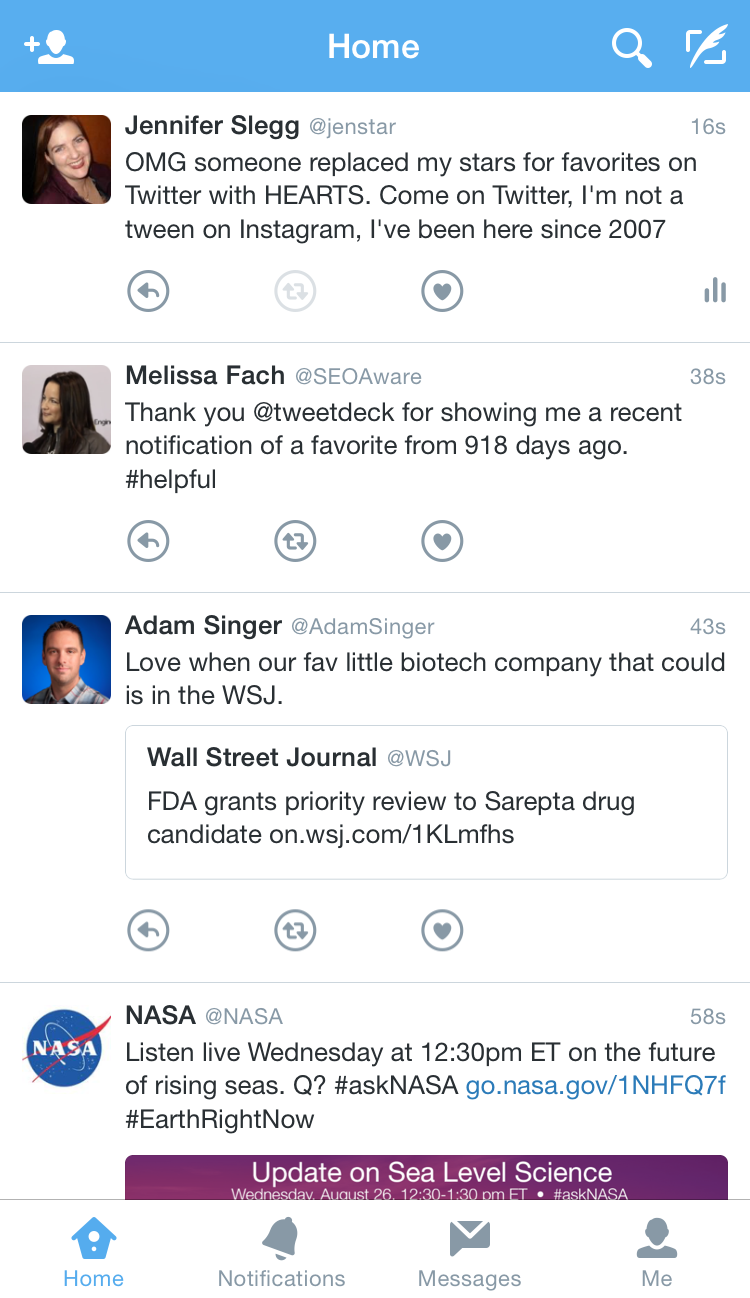
Task: Tap the add contact icon in header
Action: pos(49,47)
